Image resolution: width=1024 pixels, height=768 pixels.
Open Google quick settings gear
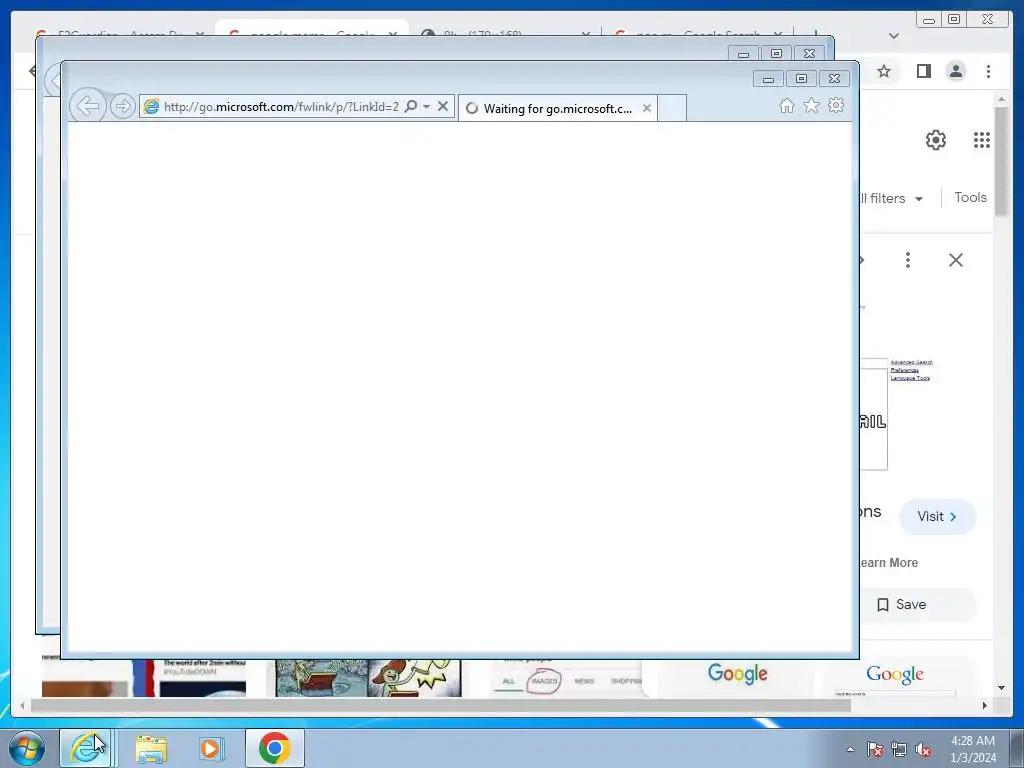[936, 140]
